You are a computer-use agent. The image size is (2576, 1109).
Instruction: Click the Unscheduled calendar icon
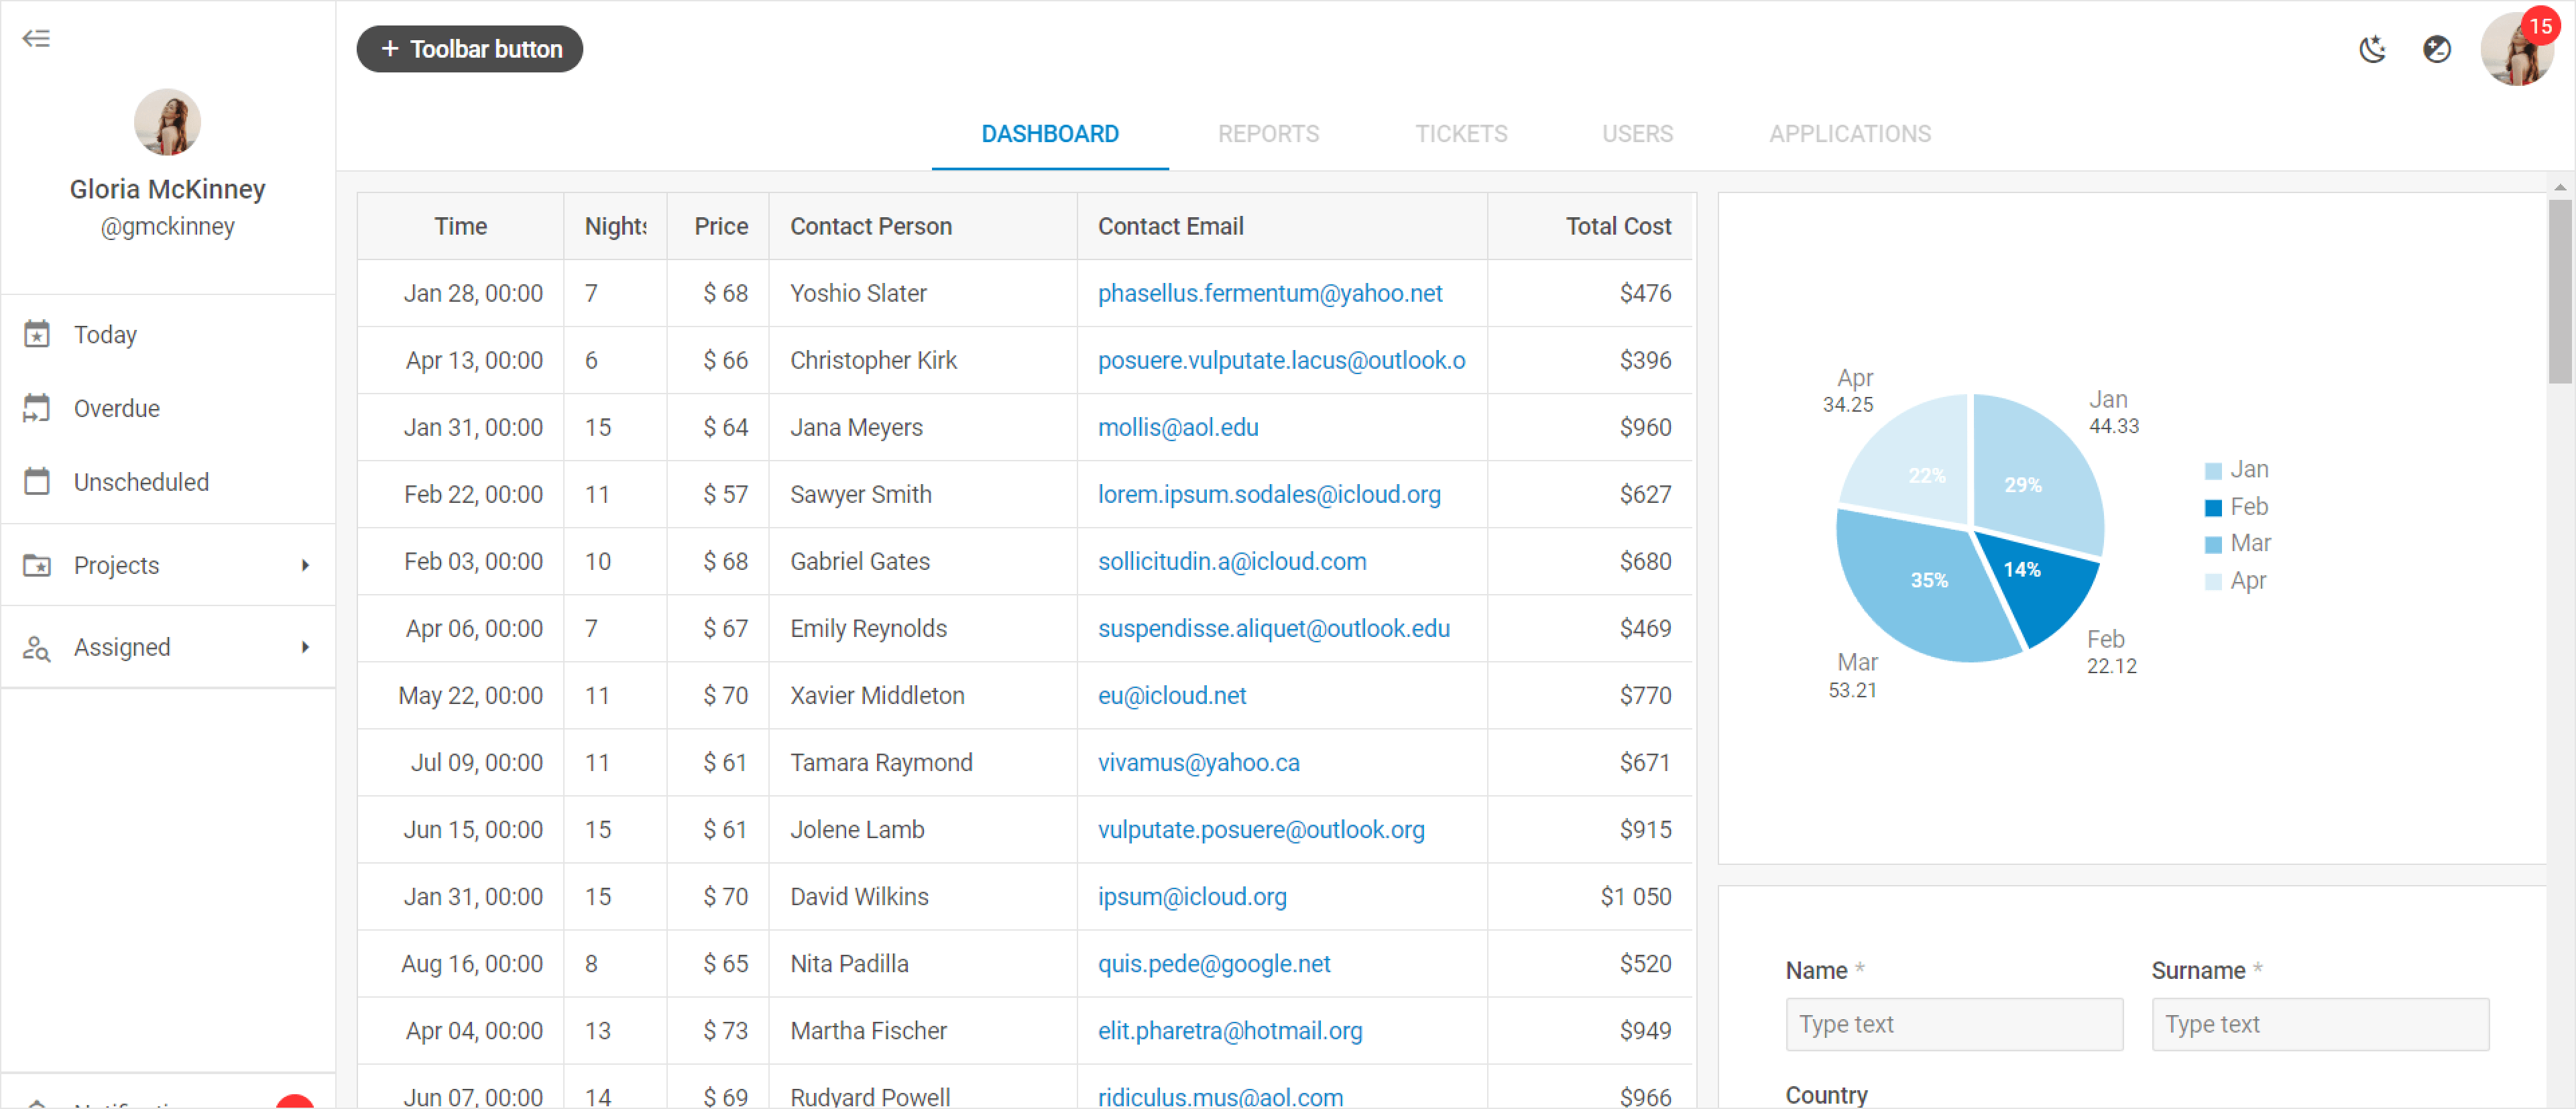tap(37, 482)
